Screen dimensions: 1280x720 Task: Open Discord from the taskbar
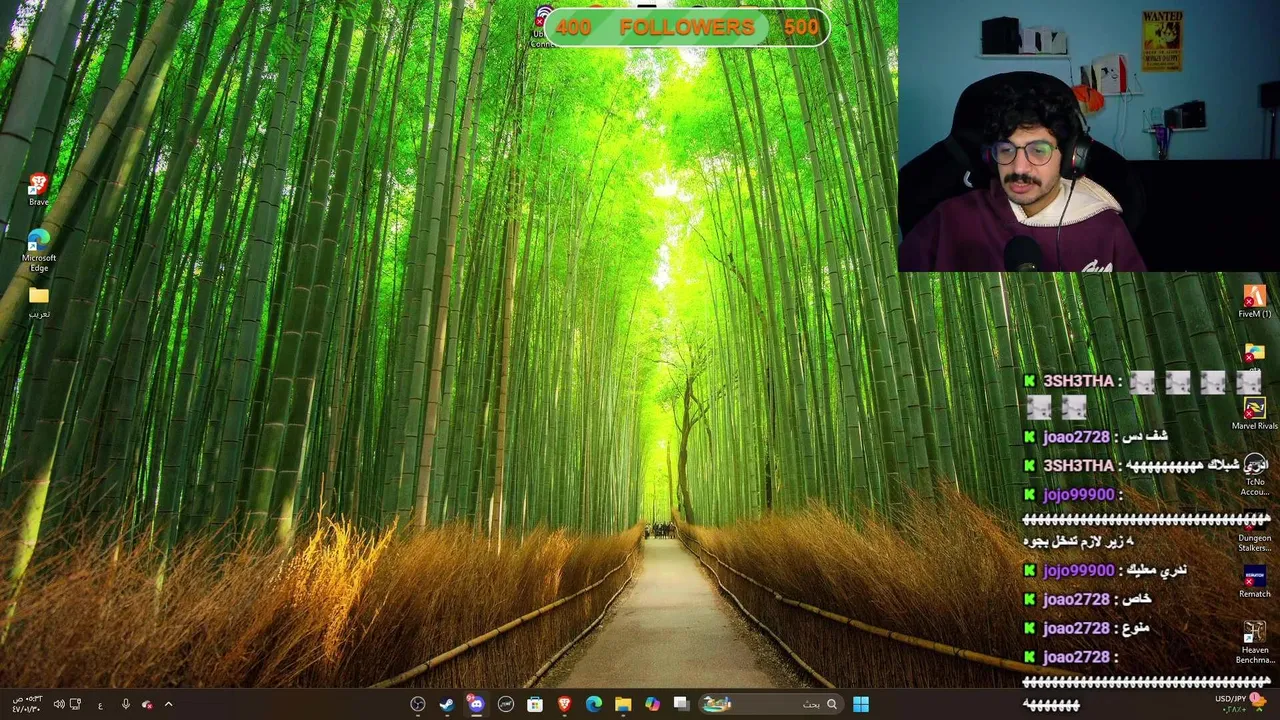(476, 704)
